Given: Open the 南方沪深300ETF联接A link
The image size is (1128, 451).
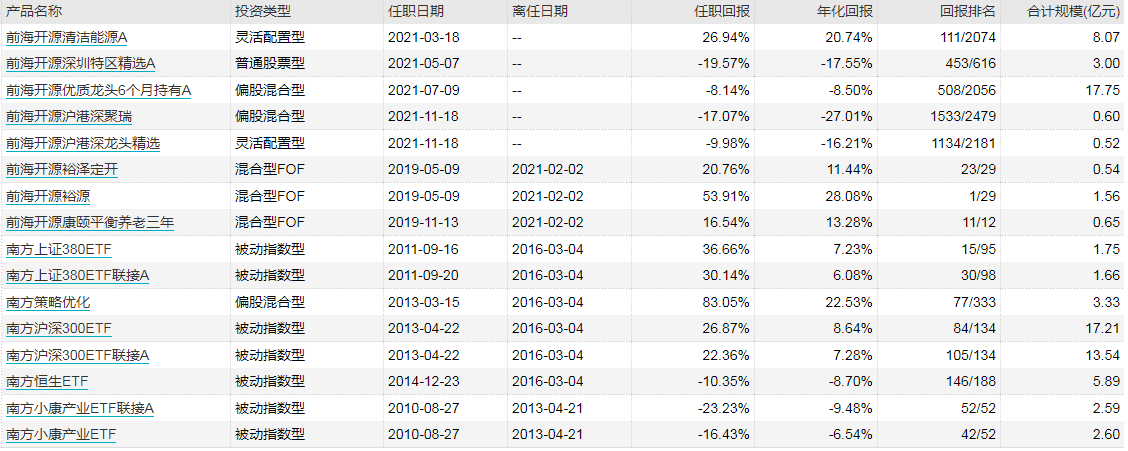Looking at the screenshot, I should 77,355.
